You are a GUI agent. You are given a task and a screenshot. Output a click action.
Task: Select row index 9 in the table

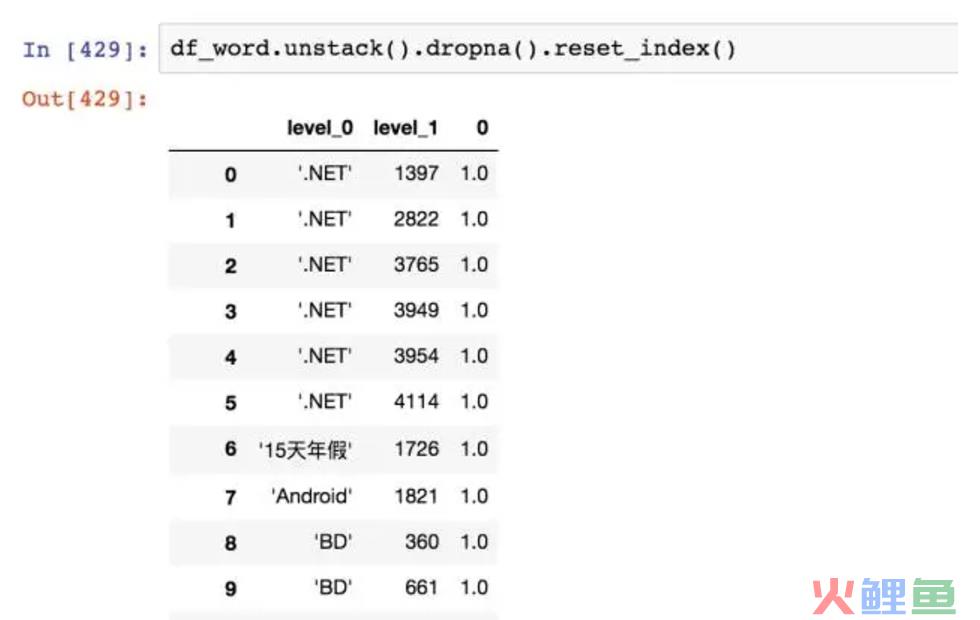pos(231,588)
